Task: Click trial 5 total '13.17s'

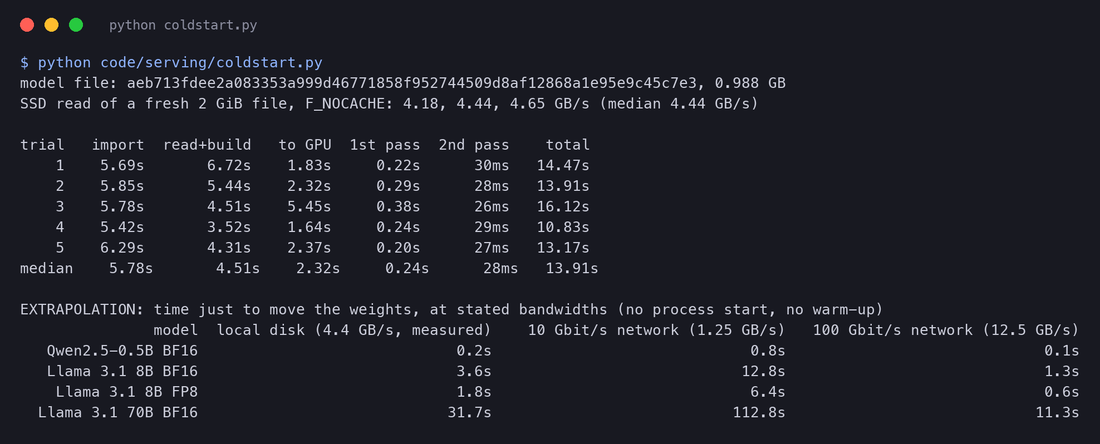Action: click(563, 248)
